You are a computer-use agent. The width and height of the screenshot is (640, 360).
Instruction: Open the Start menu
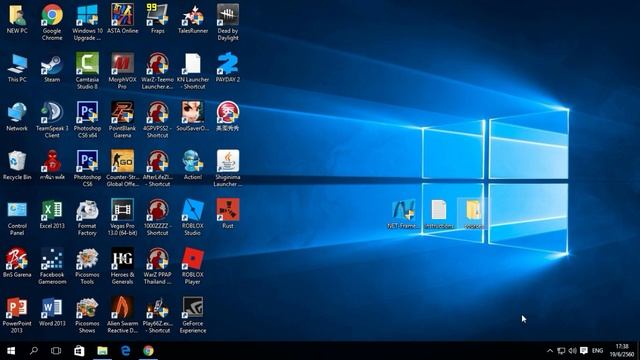[x=11, y=351]
